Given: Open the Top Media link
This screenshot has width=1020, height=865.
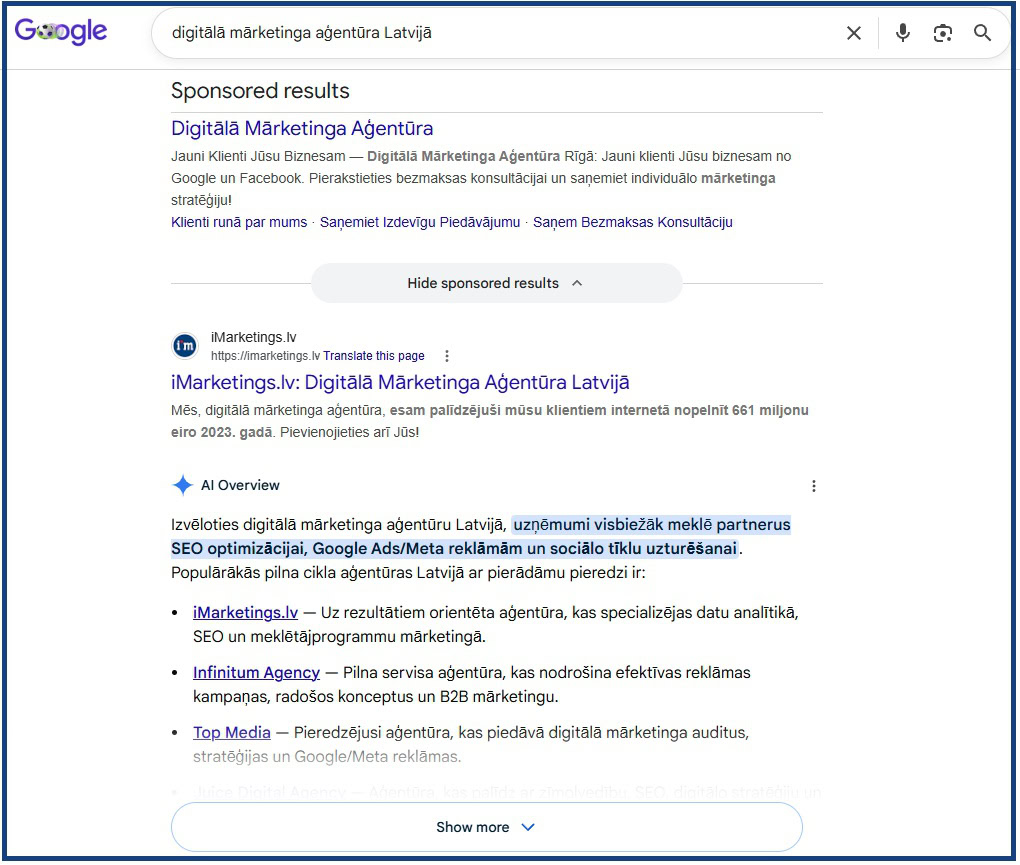Looking at the screenshot, I should [x=232, y=732].
